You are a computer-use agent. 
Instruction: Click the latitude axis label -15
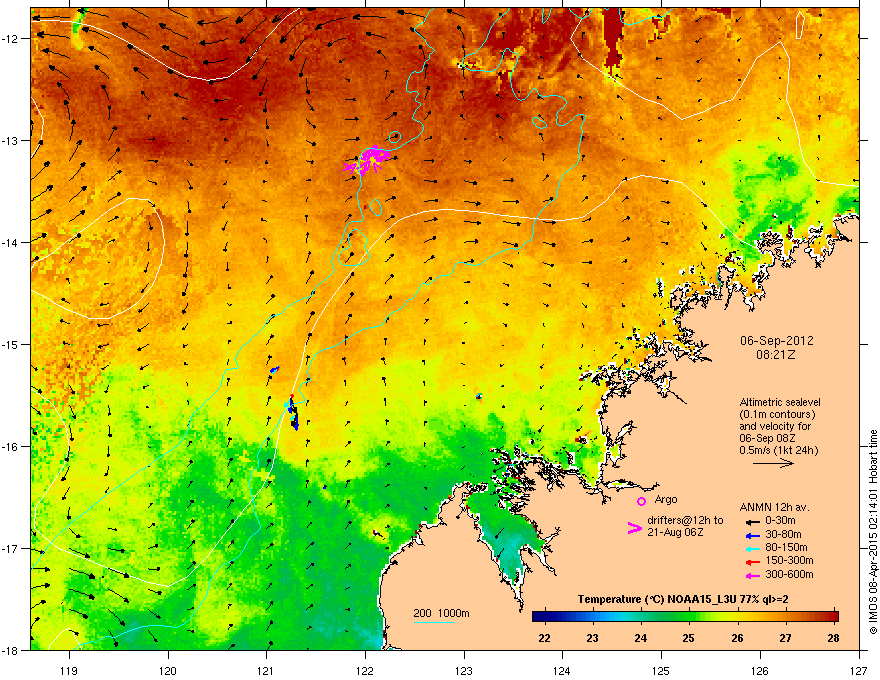point(10,344)
